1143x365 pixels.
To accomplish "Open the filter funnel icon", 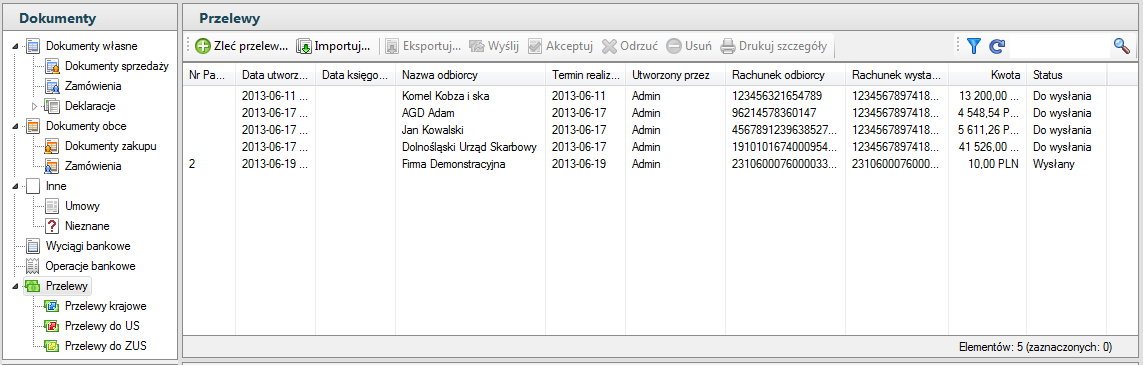I will (x=974, y=46).
